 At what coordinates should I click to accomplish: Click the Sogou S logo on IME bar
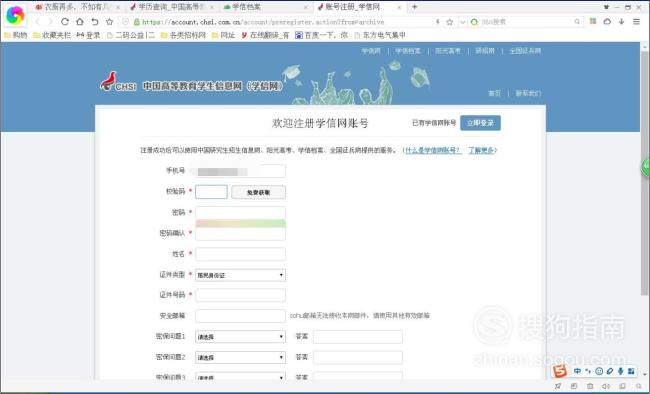pos(560,371)
